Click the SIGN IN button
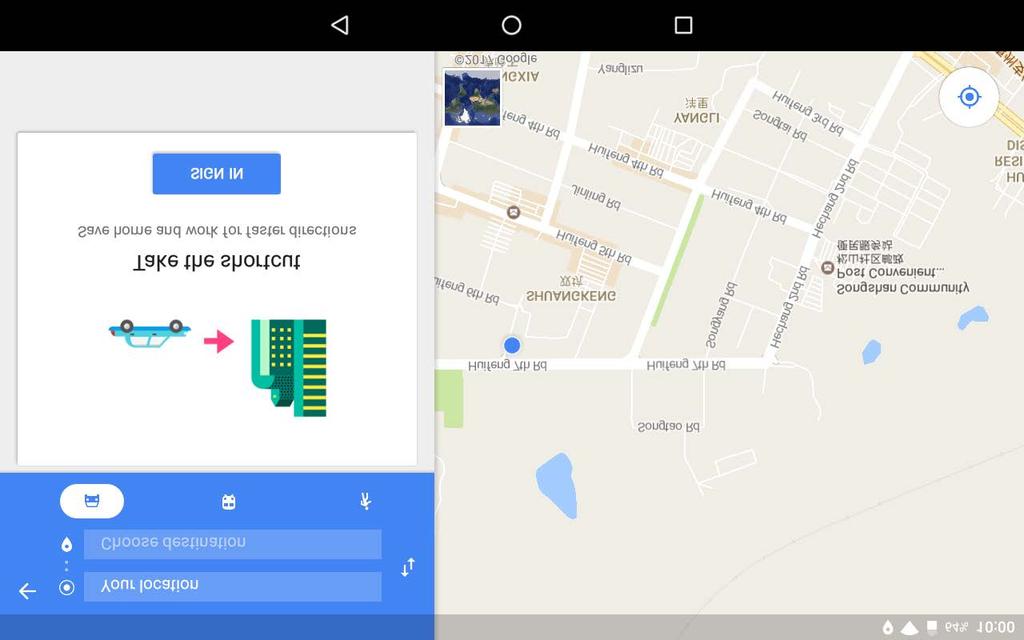 [x=216, y=174]
